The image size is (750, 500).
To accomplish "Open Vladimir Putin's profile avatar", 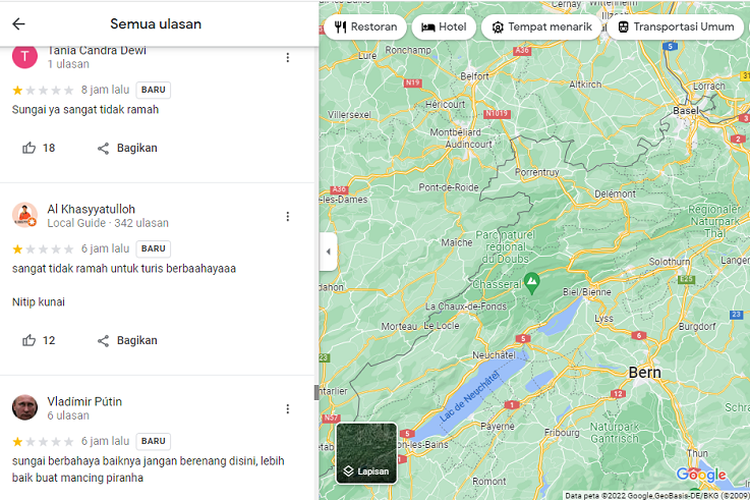I will click(25, 408).
